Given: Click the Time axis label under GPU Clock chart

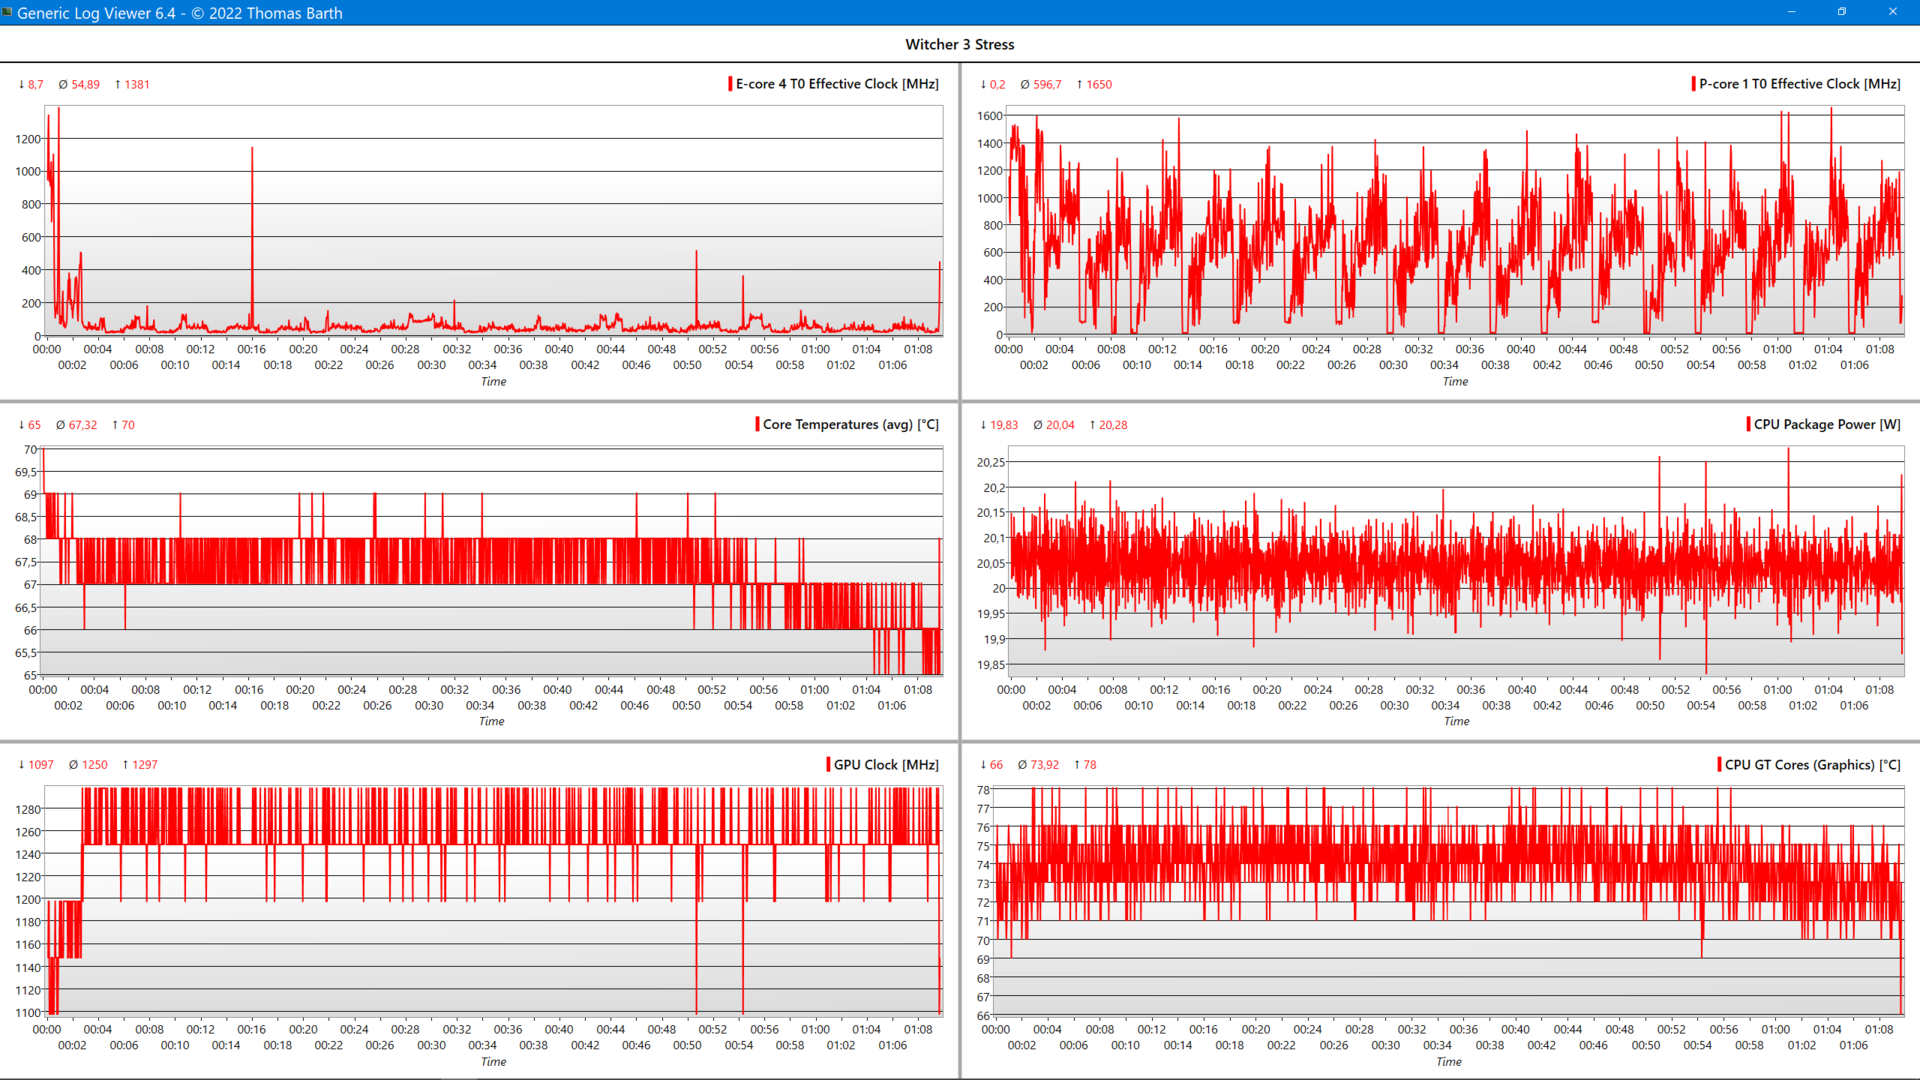Looking at the screenshot, I should tap(493, 1062).
